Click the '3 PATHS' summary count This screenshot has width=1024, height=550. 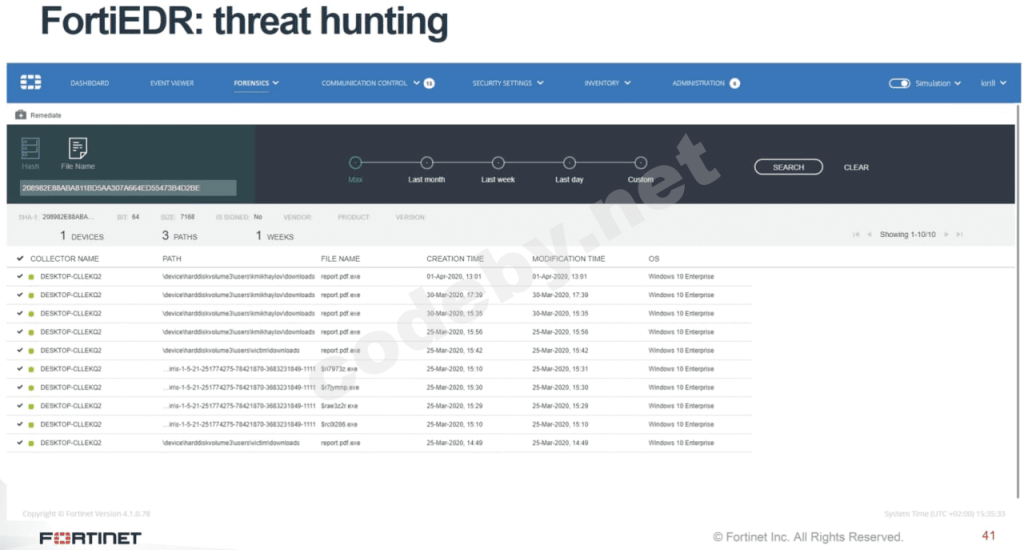(x=180, y=236)
